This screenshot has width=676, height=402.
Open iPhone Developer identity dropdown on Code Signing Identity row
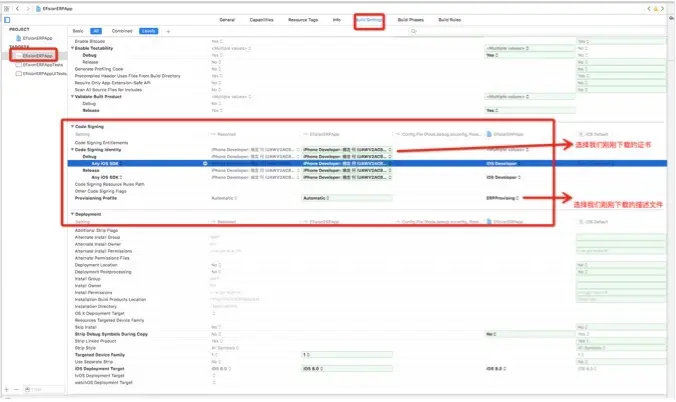347,150
